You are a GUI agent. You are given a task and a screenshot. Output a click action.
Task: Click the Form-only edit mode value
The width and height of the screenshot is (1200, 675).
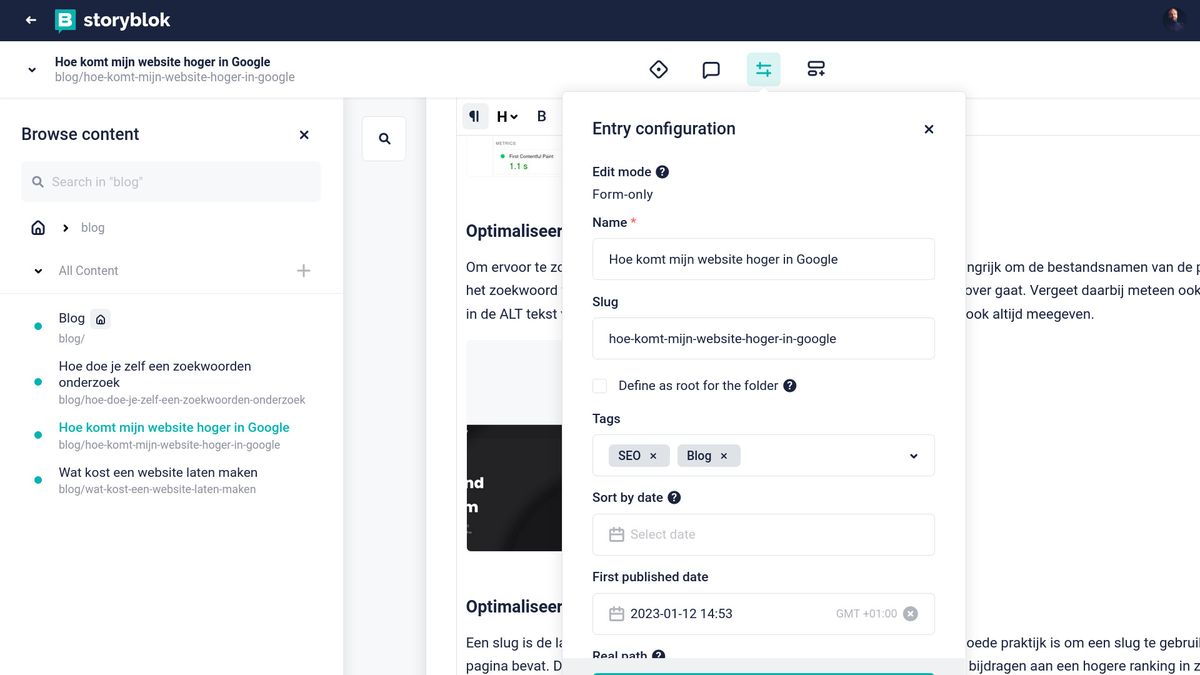pyautogui.click(x=622, y=195)
